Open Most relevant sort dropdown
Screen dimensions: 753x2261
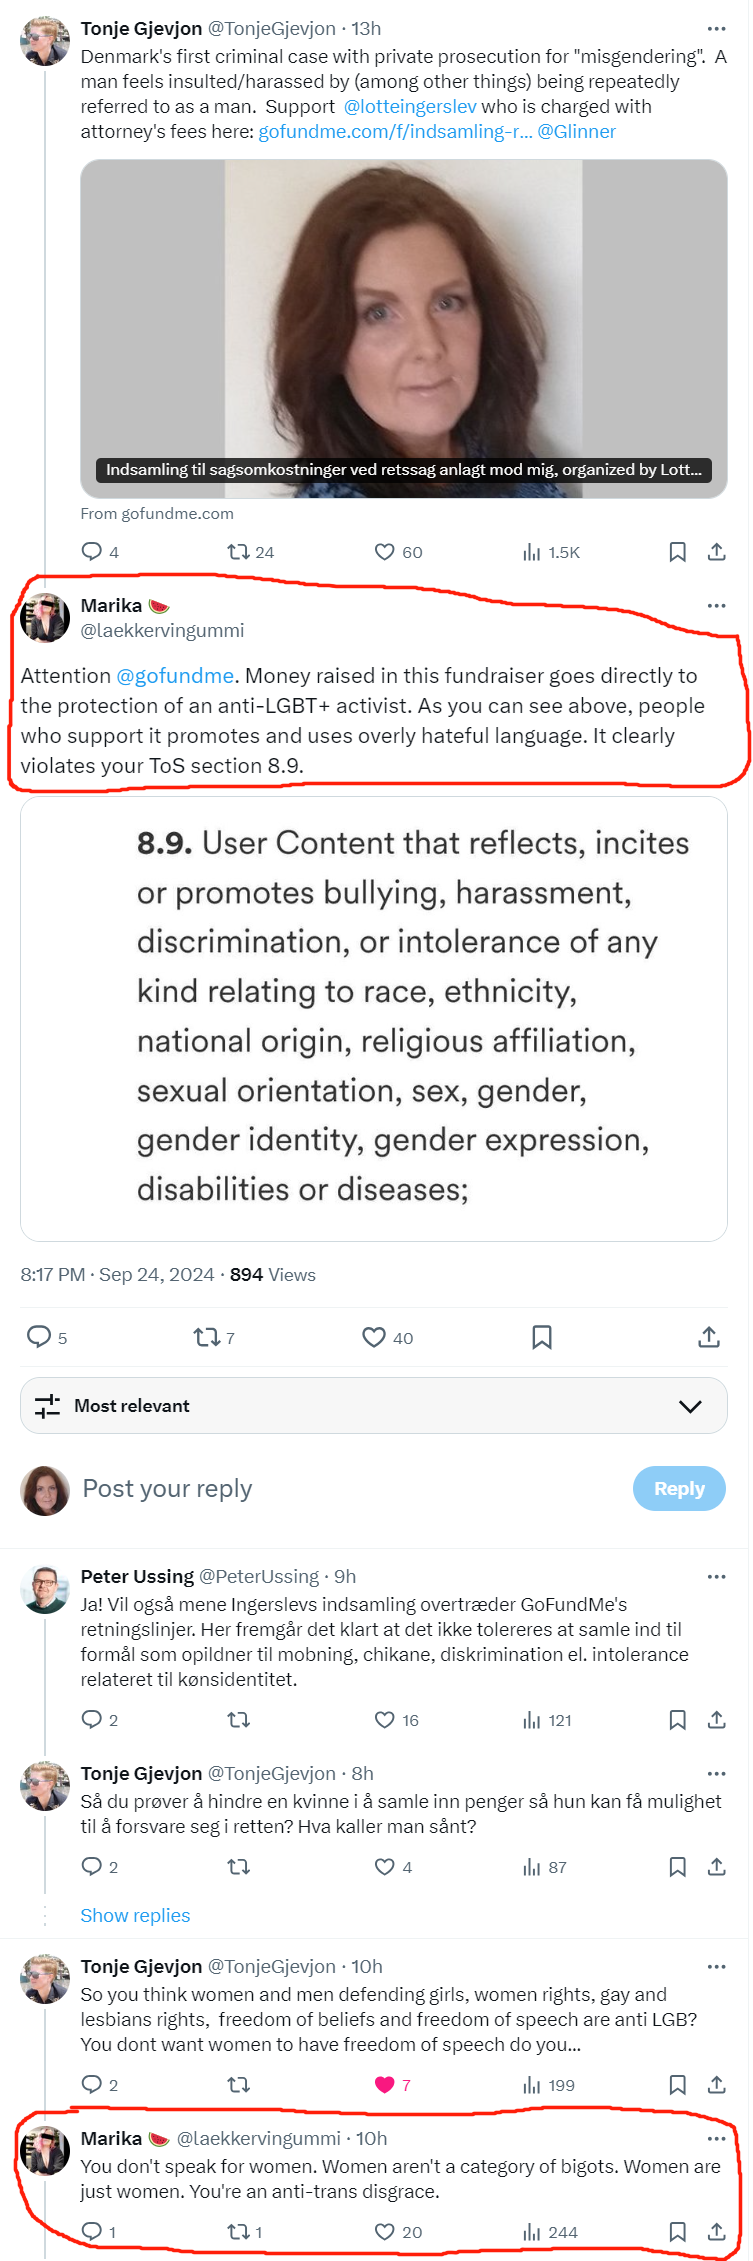click(x=374, y=1406)
